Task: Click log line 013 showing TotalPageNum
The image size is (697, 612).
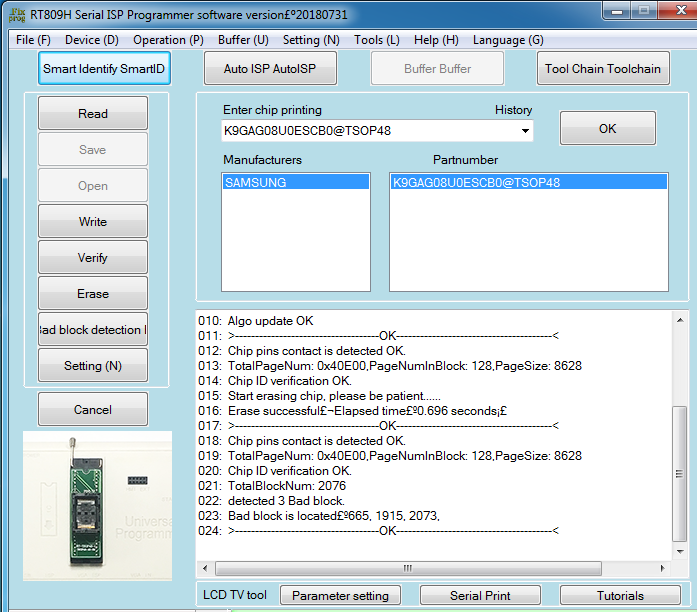Action: coord(390,366)
